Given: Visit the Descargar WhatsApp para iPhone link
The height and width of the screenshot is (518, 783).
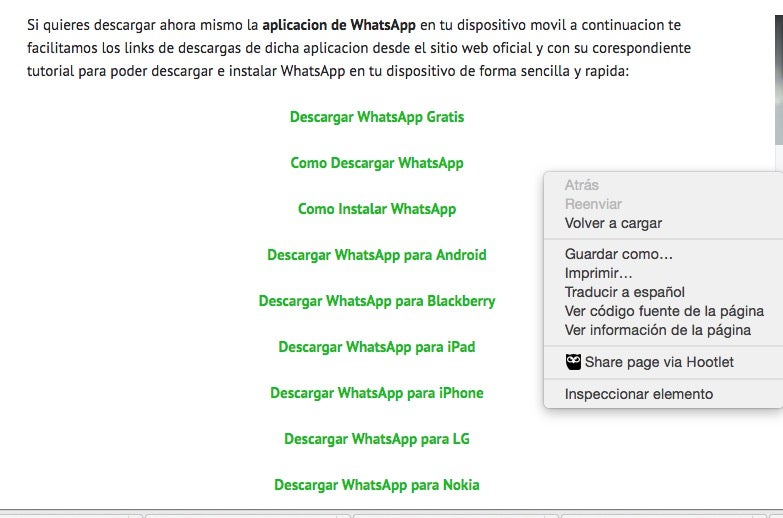Looking at the screenshot, I should pos(377,393).
